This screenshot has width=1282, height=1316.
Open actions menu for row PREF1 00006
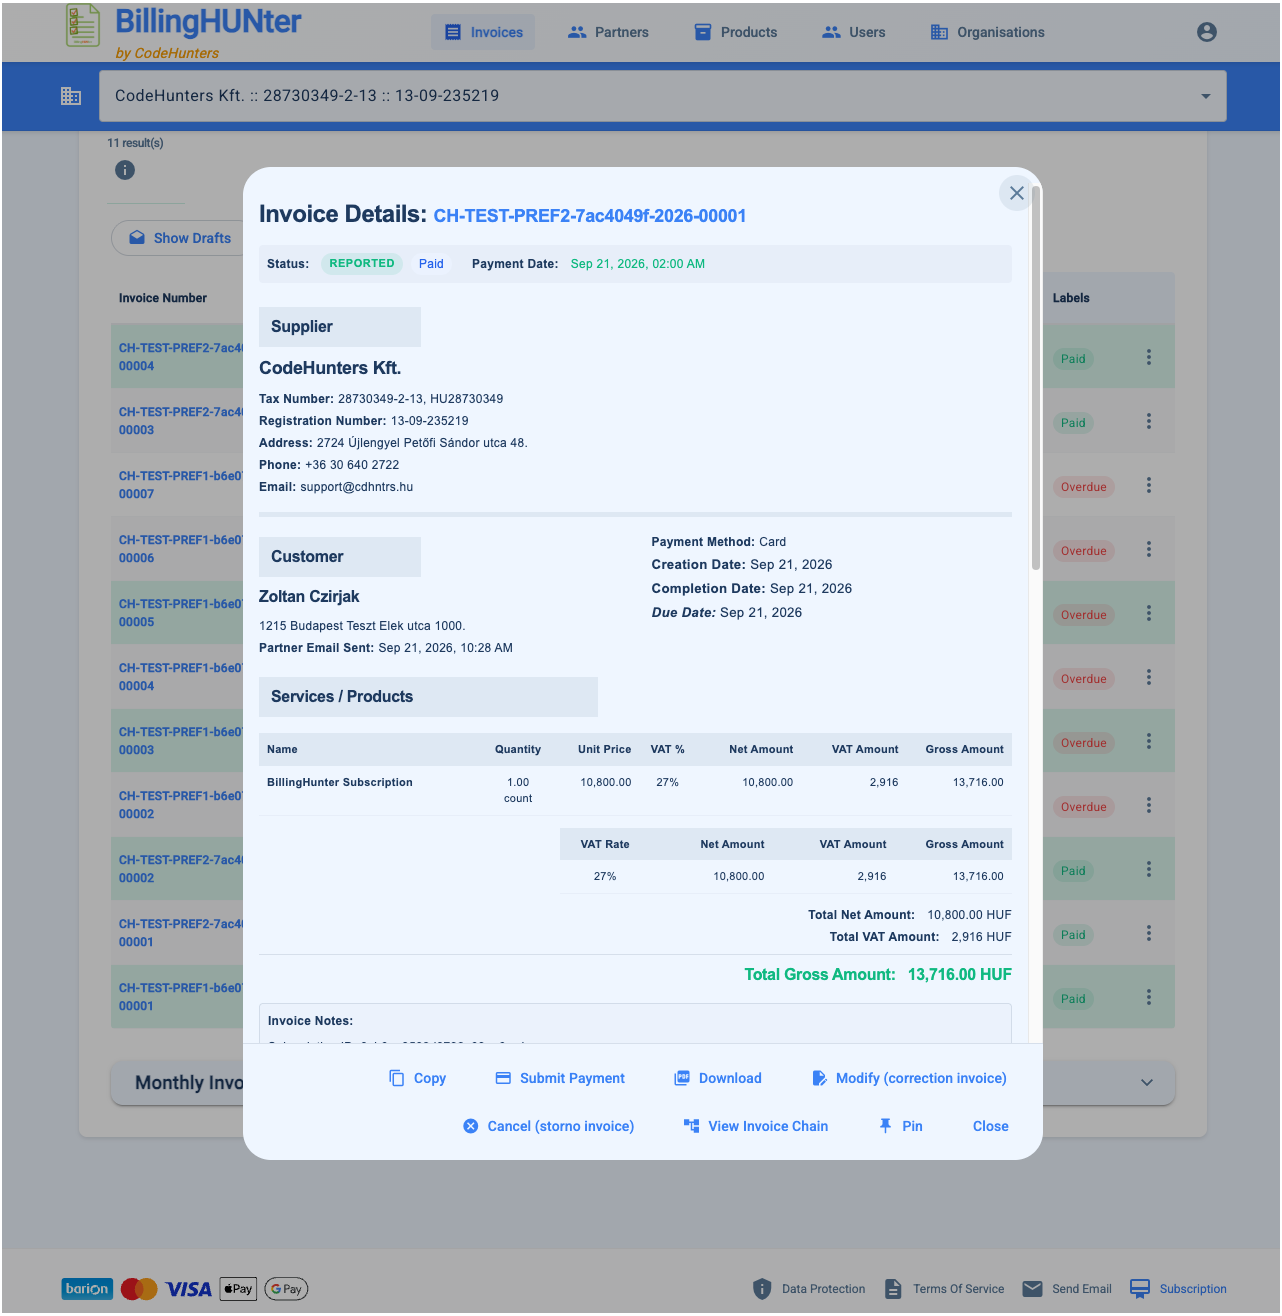click(x=1149, y=549)
